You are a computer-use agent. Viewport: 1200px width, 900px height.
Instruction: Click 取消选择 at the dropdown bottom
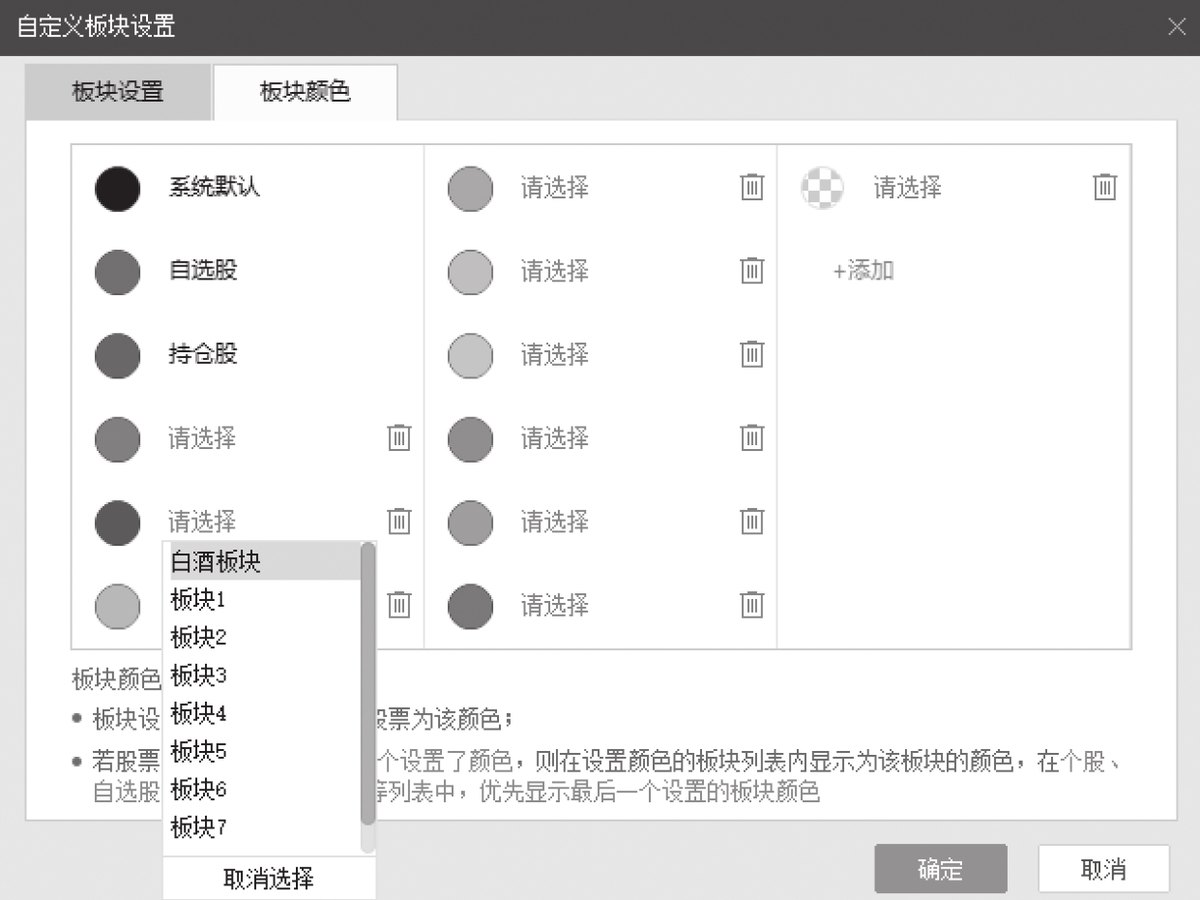(x=269, y=878)
